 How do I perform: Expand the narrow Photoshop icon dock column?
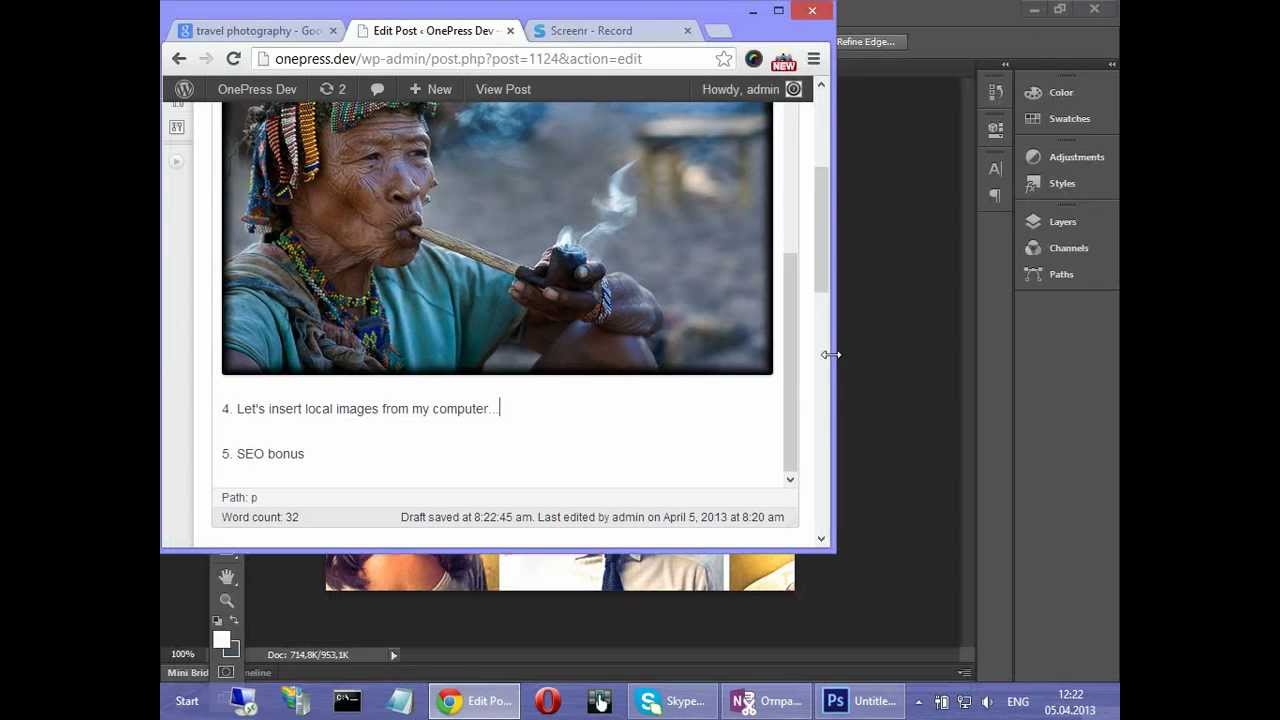pos(1005,65)
